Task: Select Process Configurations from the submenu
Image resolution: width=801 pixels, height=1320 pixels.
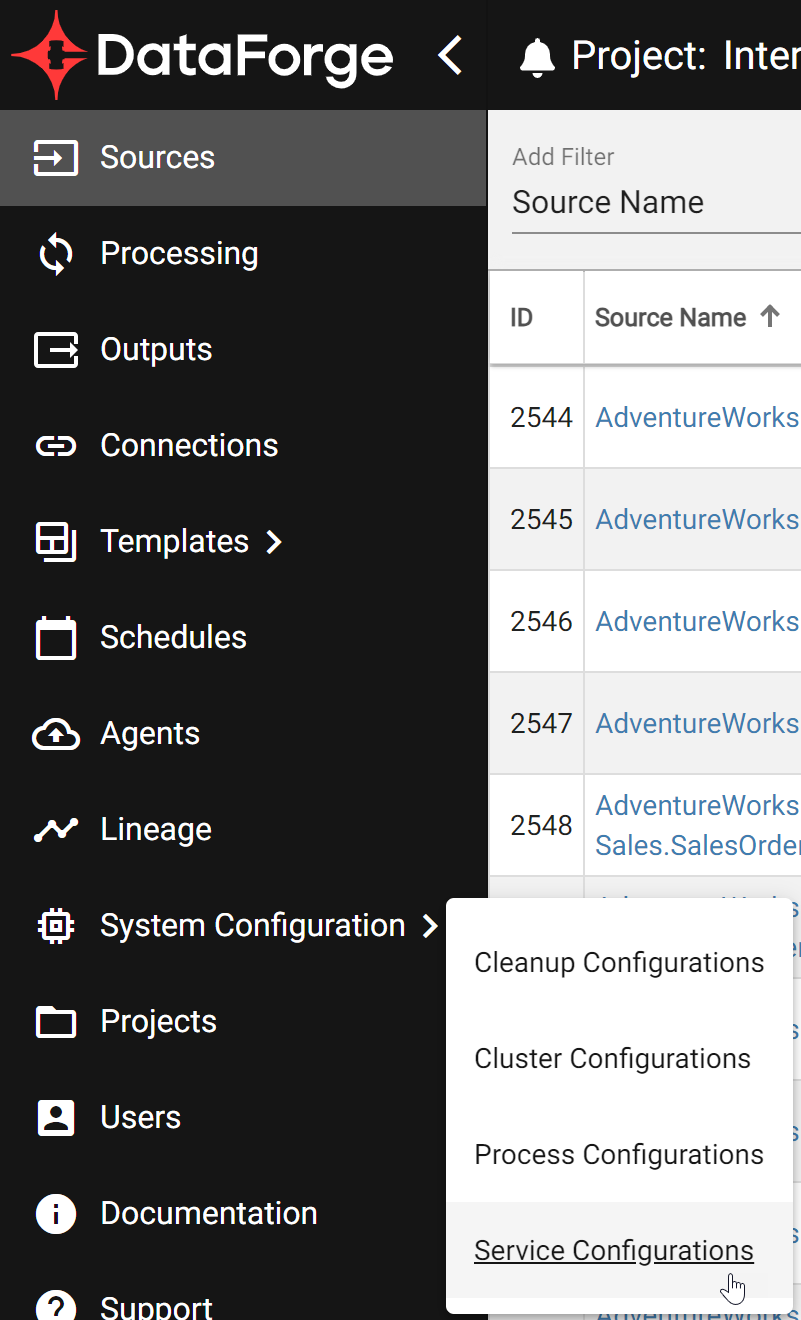Action: (619, 1154)
